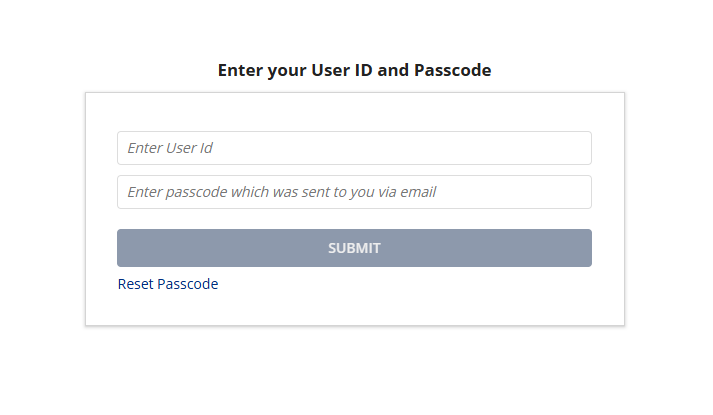This screenshot has width=713, height=415.
Task: Place cursor in the first login field
Action: pos(354,148)
